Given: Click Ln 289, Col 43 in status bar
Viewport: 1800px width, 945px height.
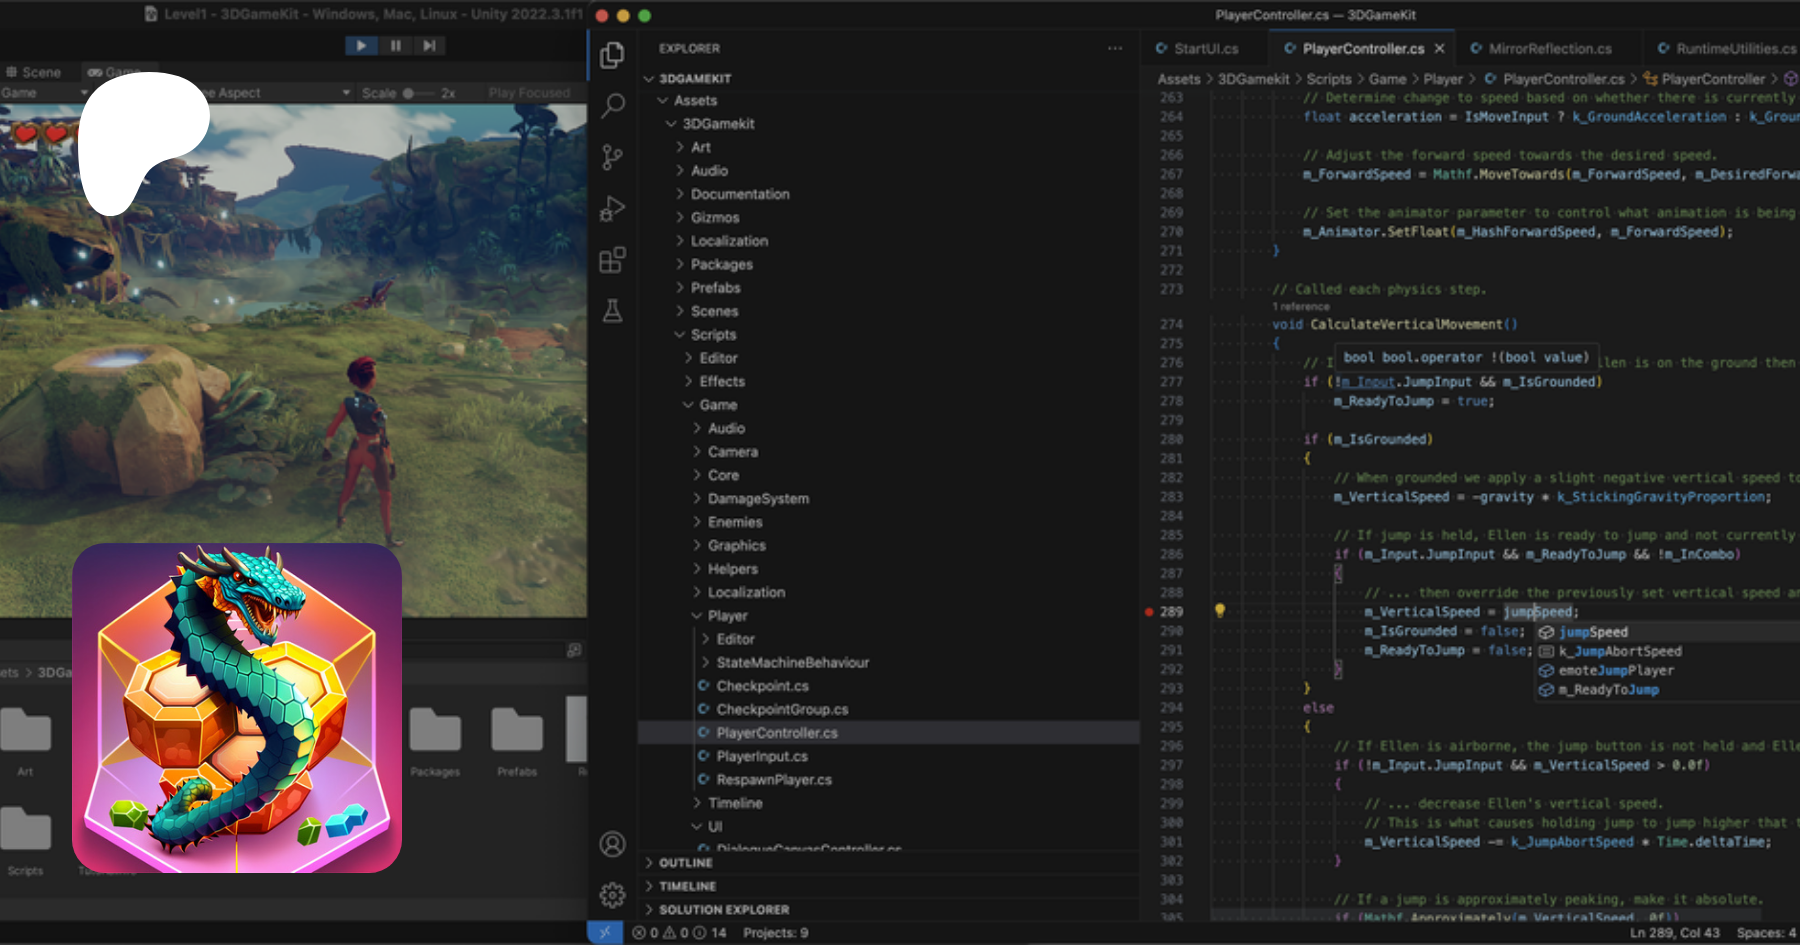Looking at the screenshot, I should click(x=1674, y=933).
